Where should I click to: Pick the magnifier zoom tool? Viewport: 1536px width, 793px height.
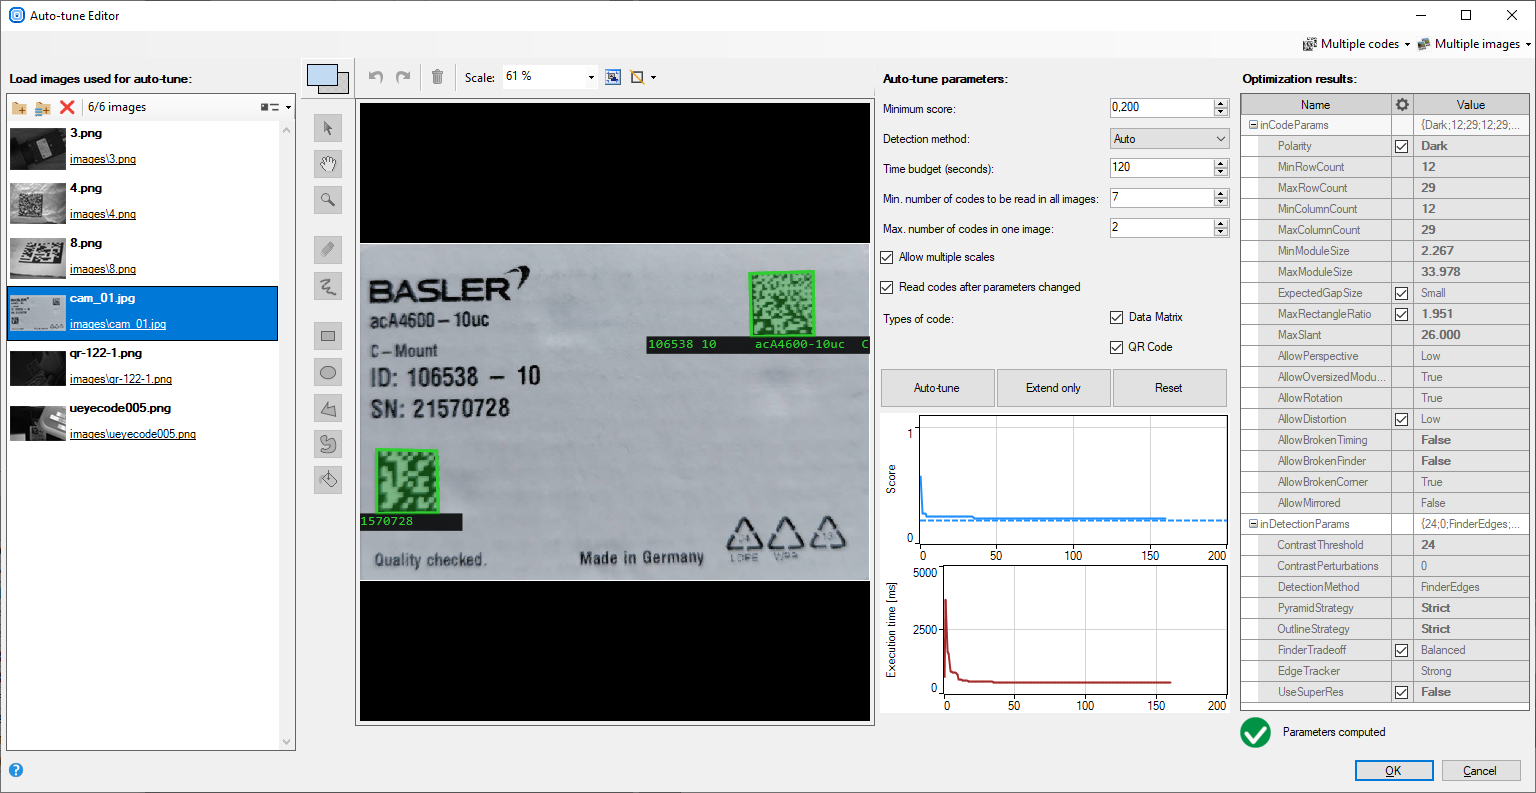coord(328,200)
